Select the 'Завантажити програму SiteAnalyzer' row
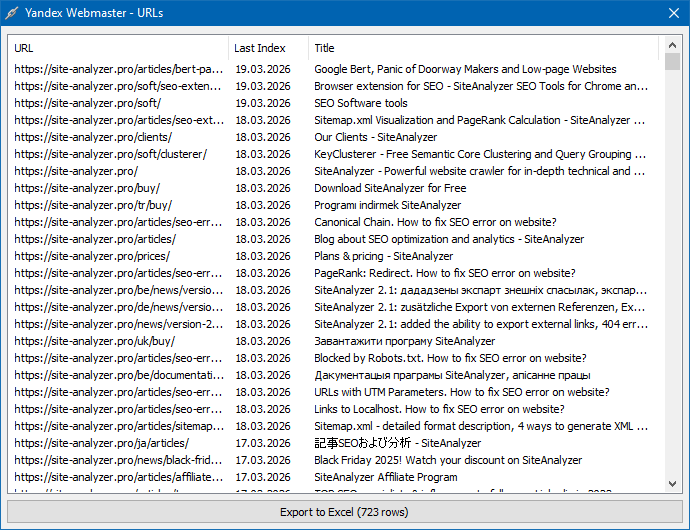Viewport: 690px width, 530px height. pyautogui.click(x=336, y=341)
